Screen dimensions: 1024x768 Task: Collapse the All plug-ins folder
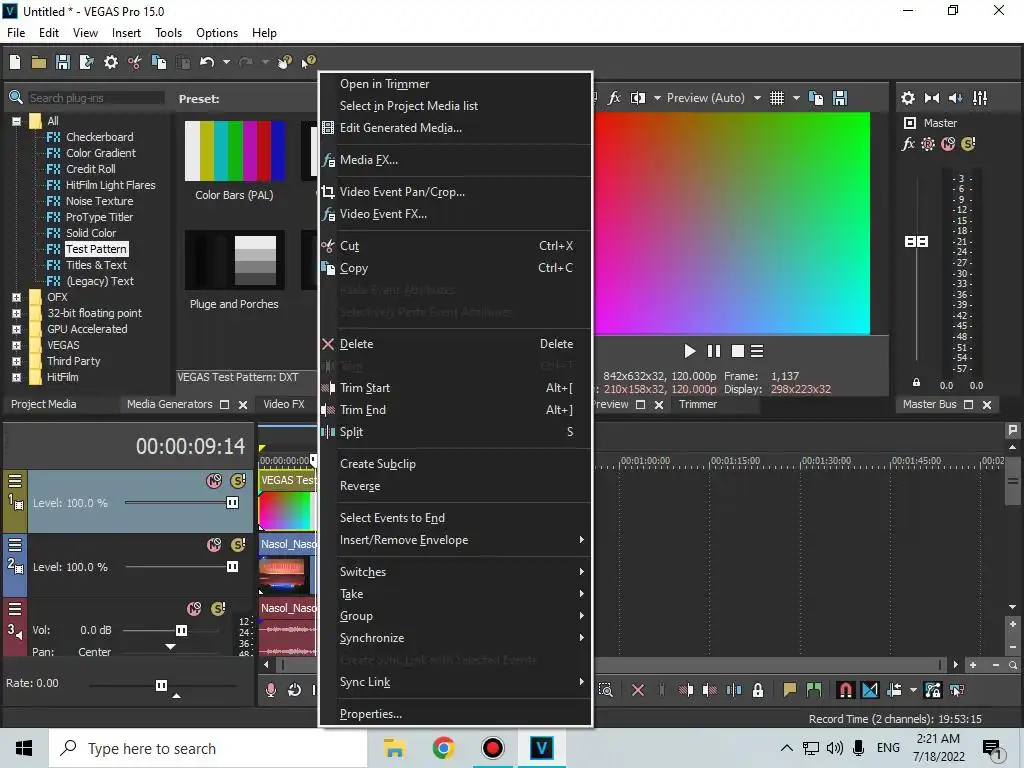coord(16,121)
